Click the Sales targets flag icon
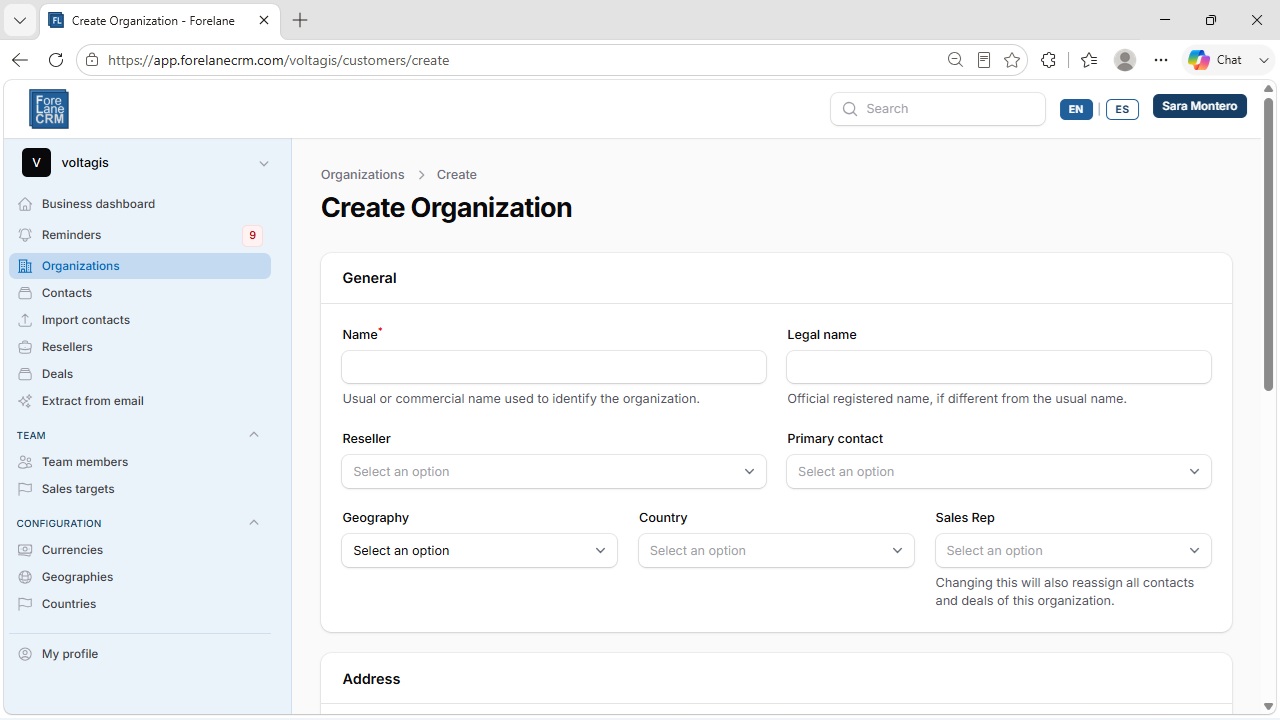 pyautogui.click(x=25, y=489)
